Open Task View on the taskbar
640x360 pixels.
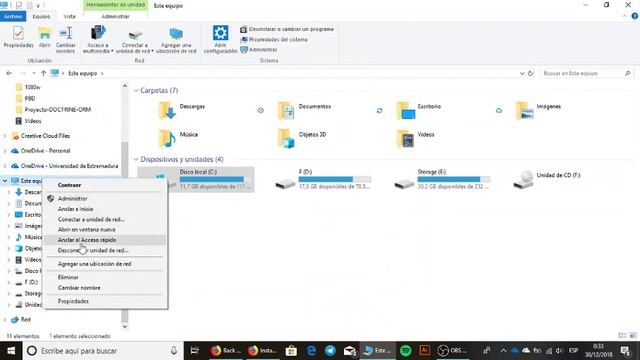(195, 351)
